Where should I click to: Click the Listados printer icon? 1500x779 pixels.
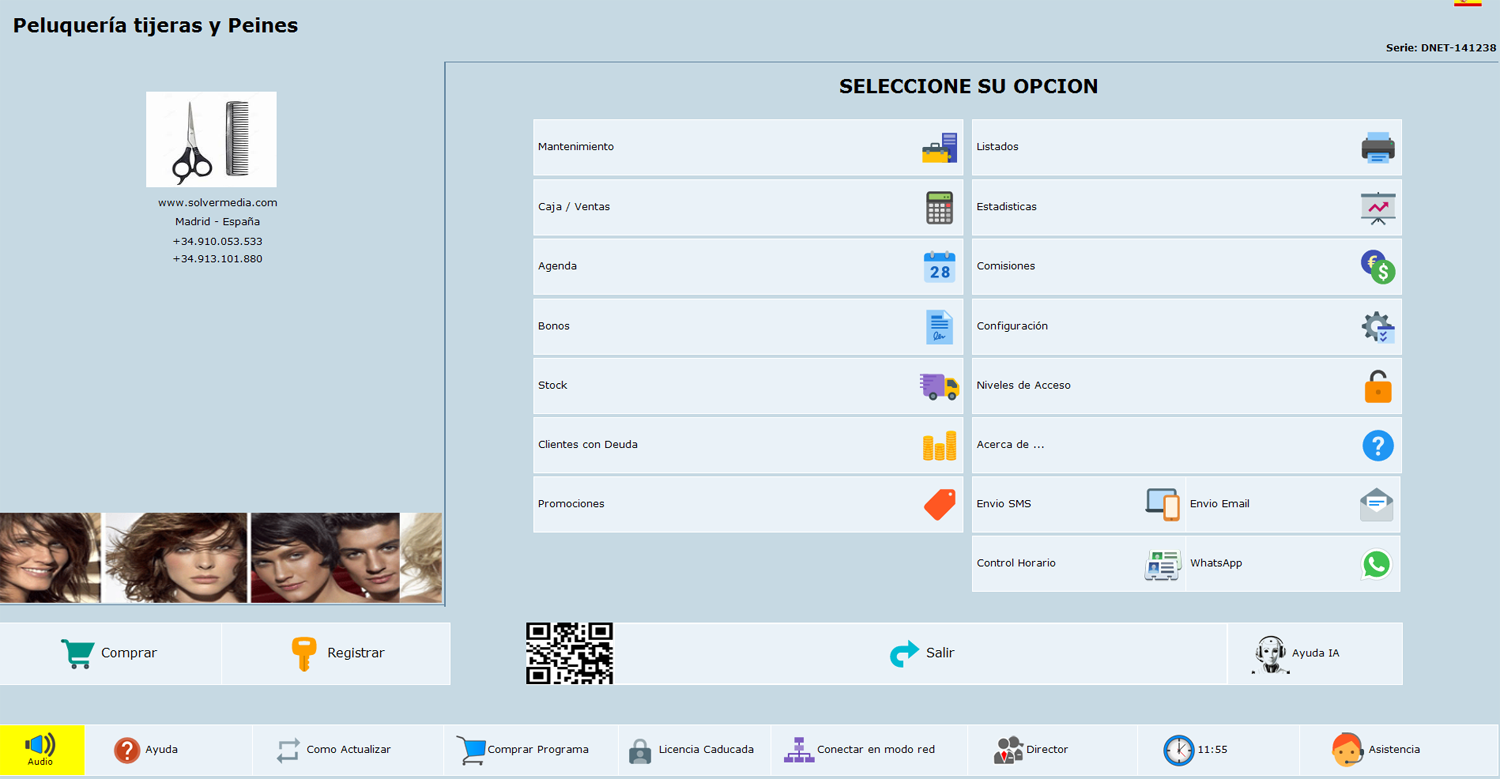(x=1377, y=148)
